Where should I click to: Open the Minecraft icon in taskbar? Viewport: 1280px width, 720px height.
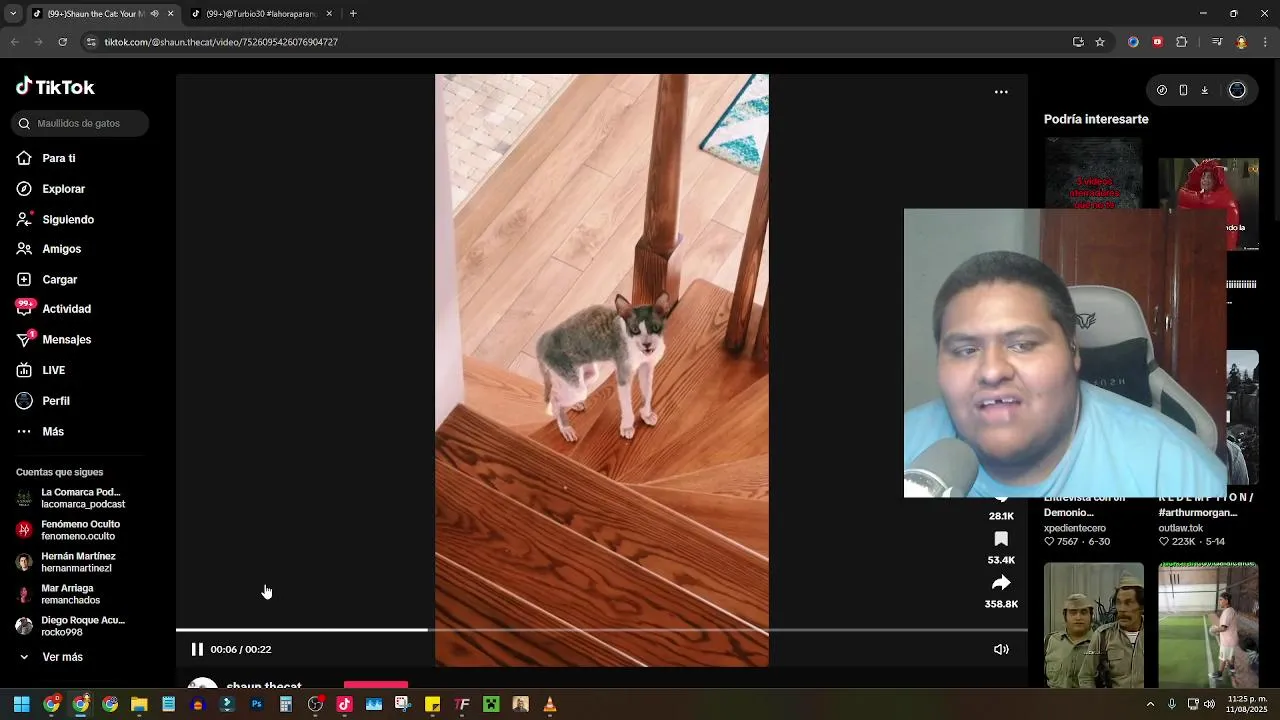pyautogui.click(x=491, y=704)
